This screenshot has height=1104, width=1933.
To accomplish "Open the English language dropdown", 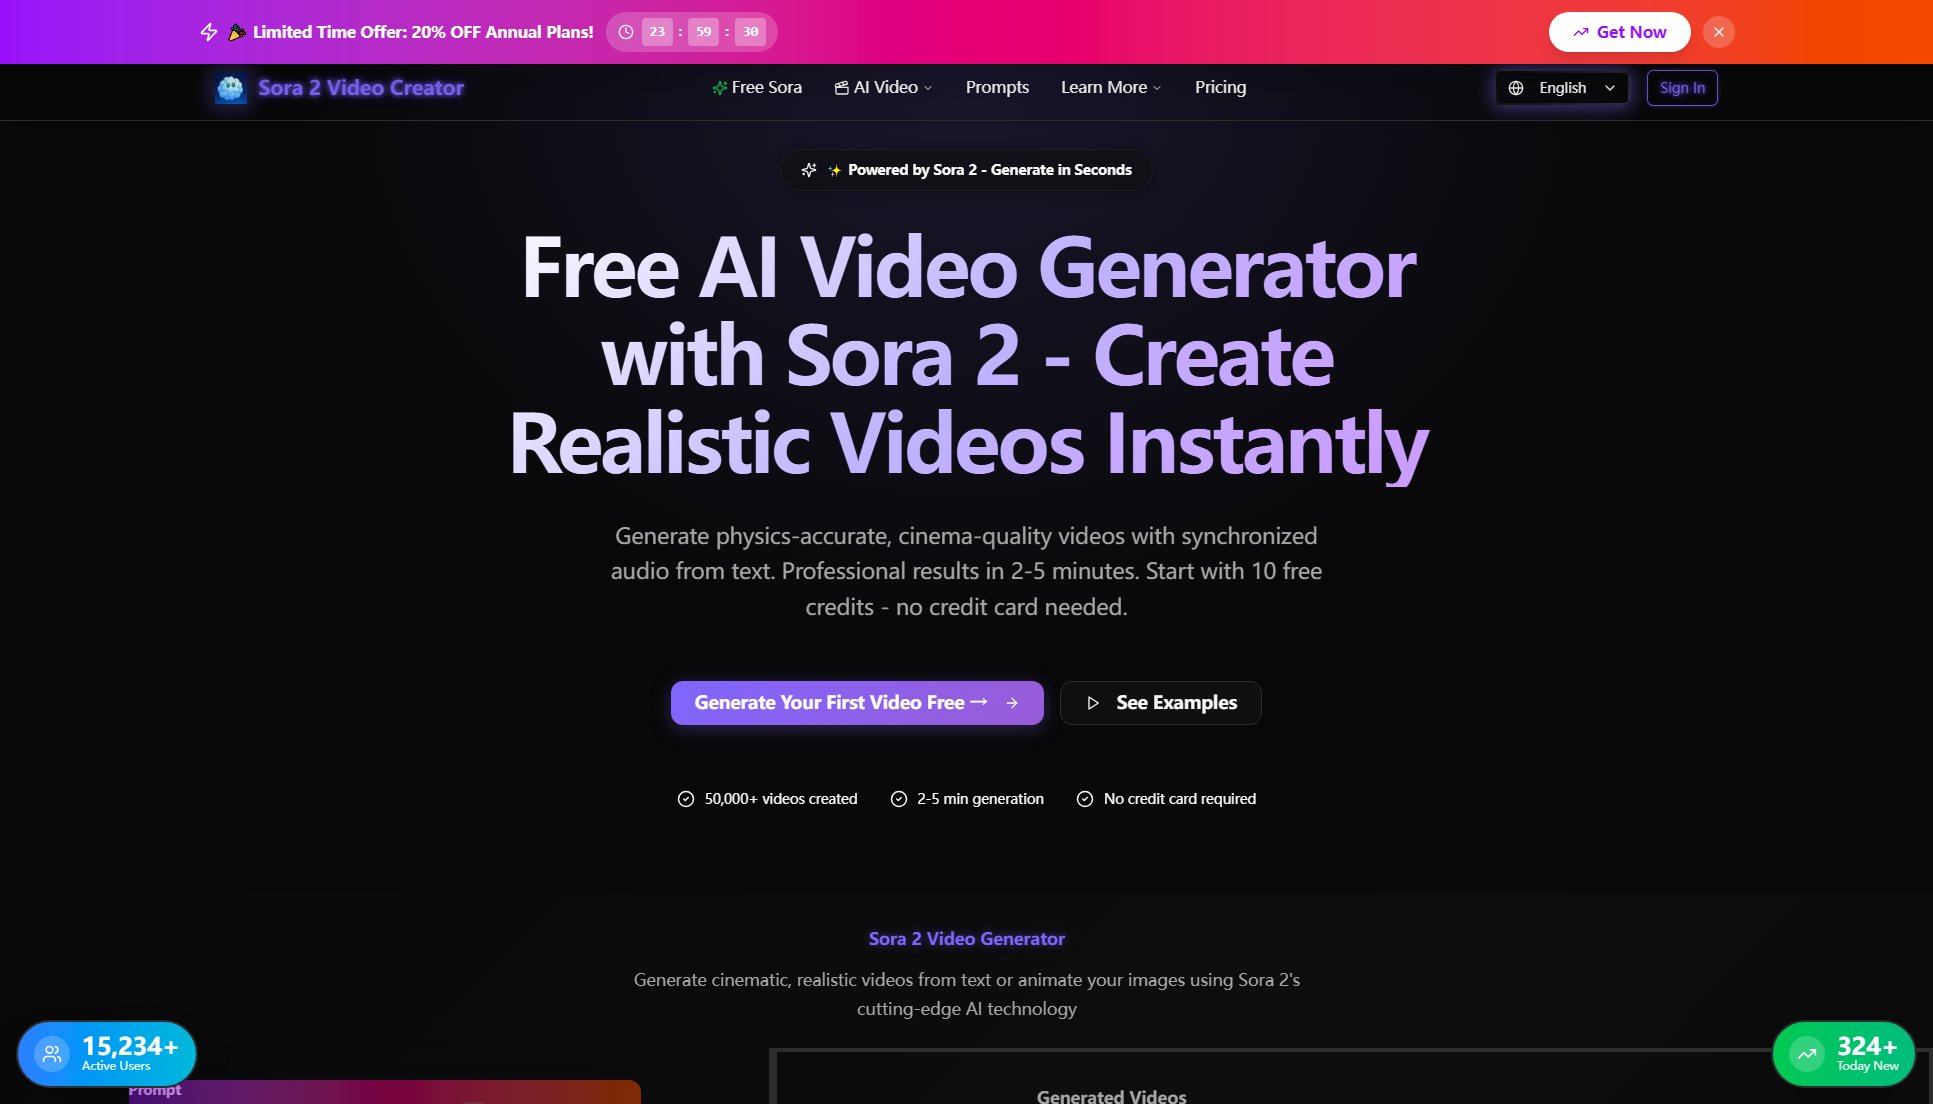I will (1561, 88).
